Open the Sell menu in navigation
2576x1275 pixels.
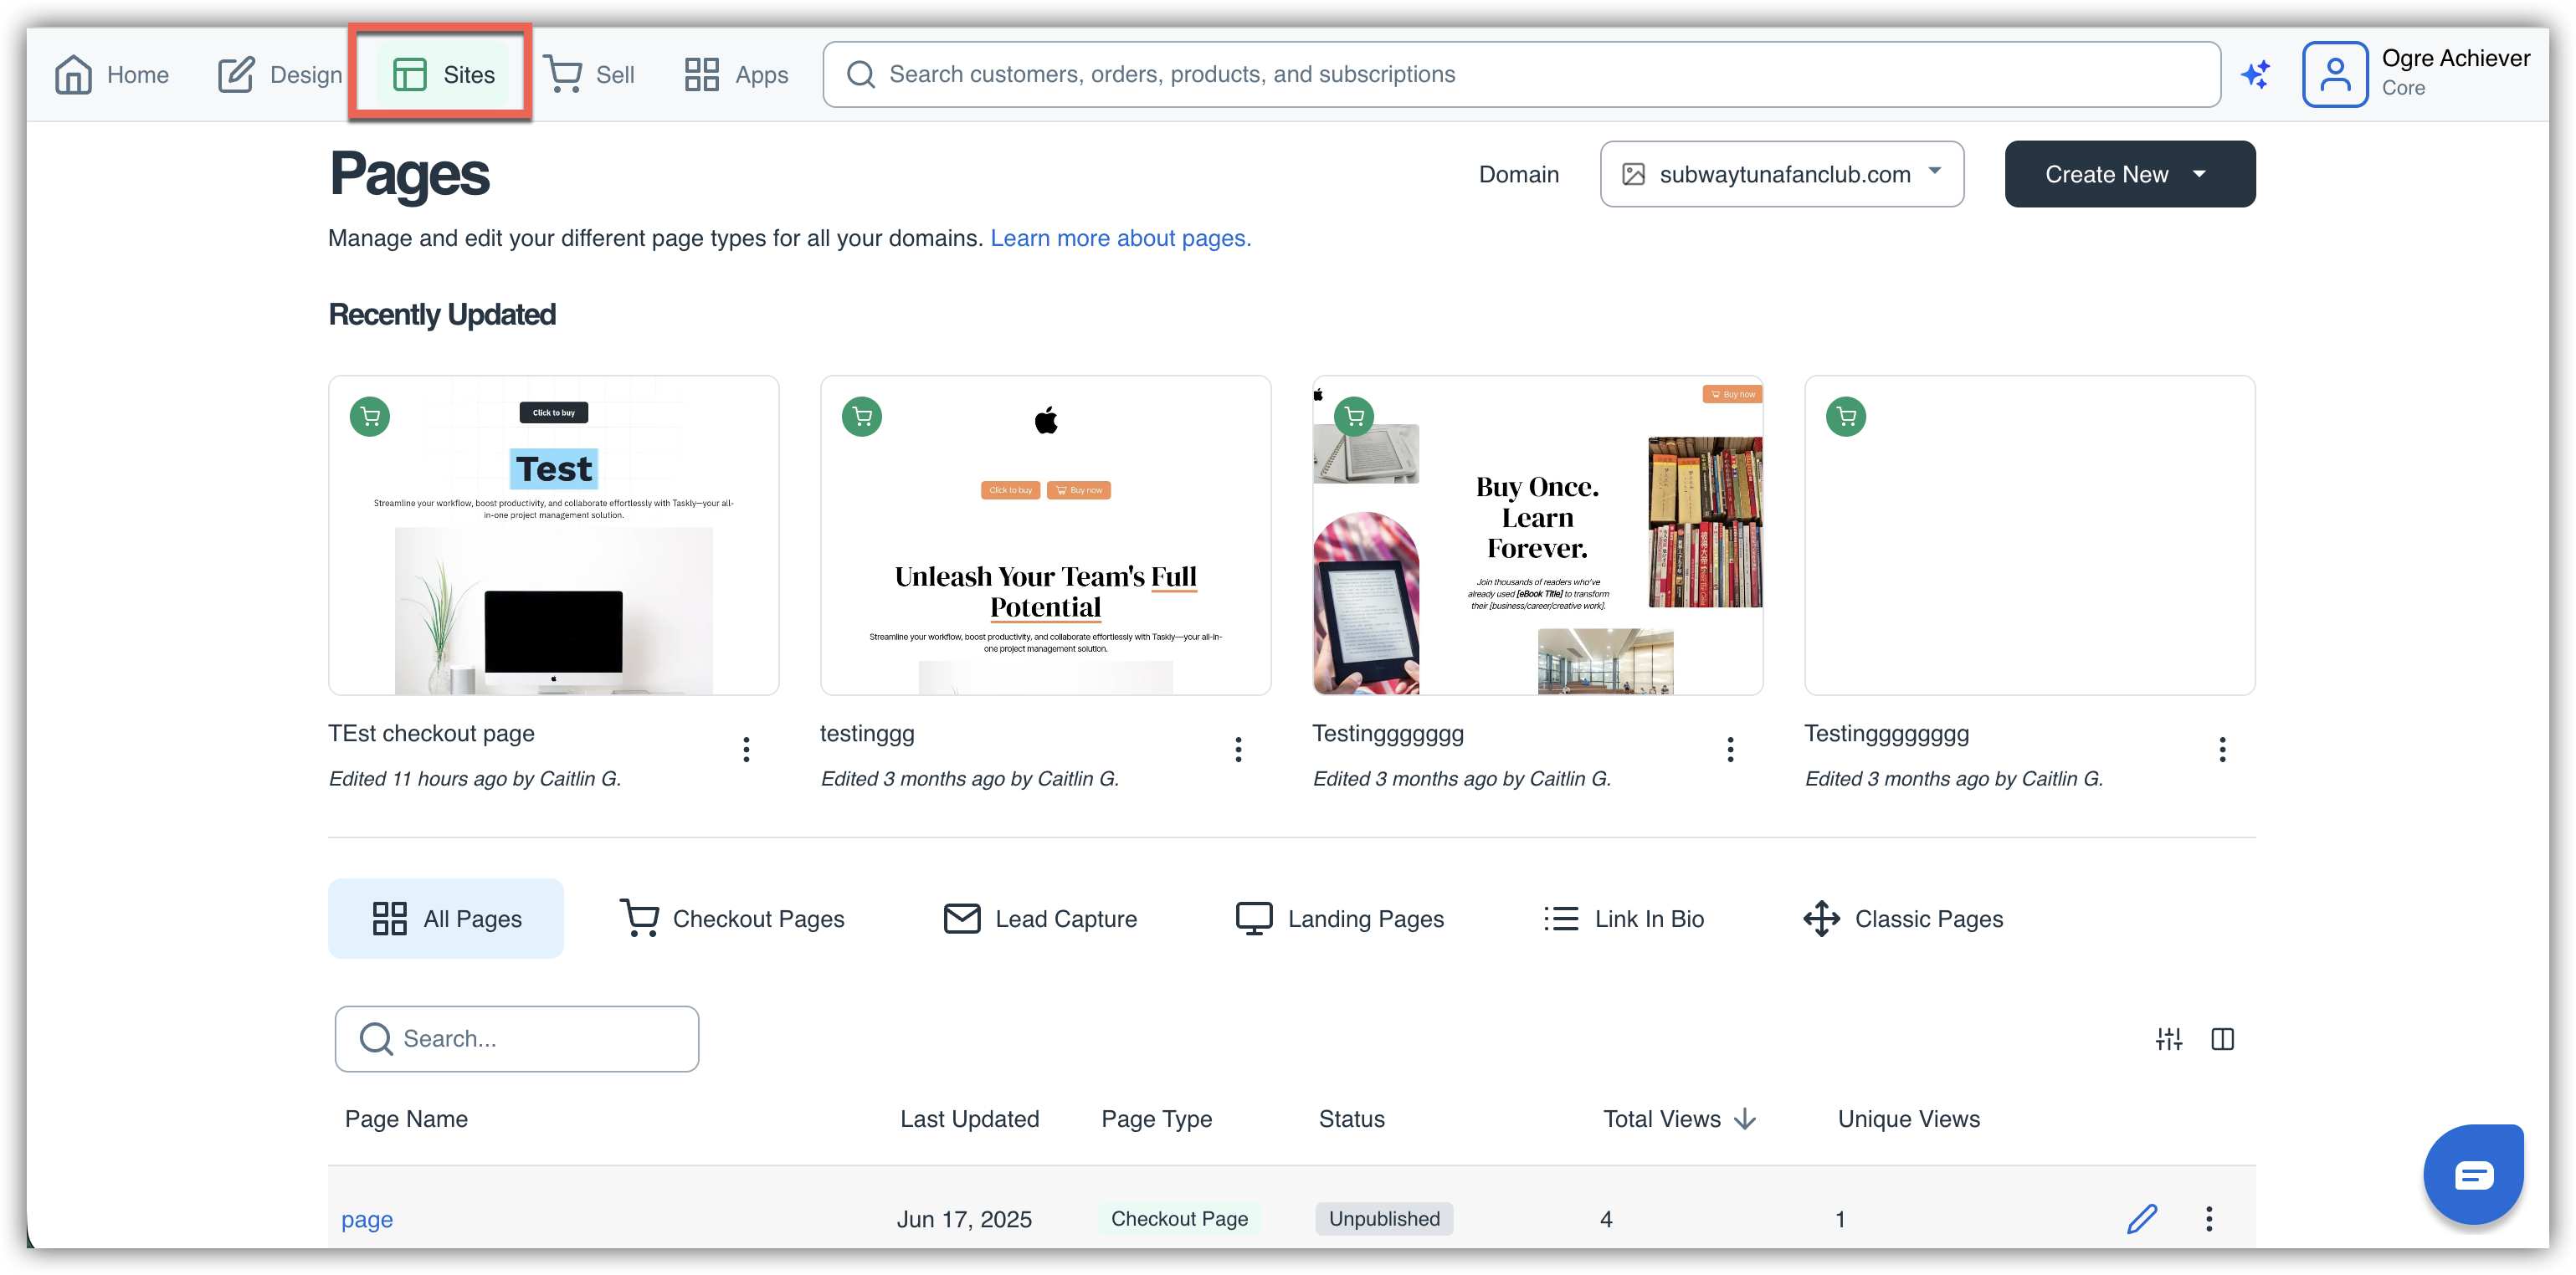[589, 75]
